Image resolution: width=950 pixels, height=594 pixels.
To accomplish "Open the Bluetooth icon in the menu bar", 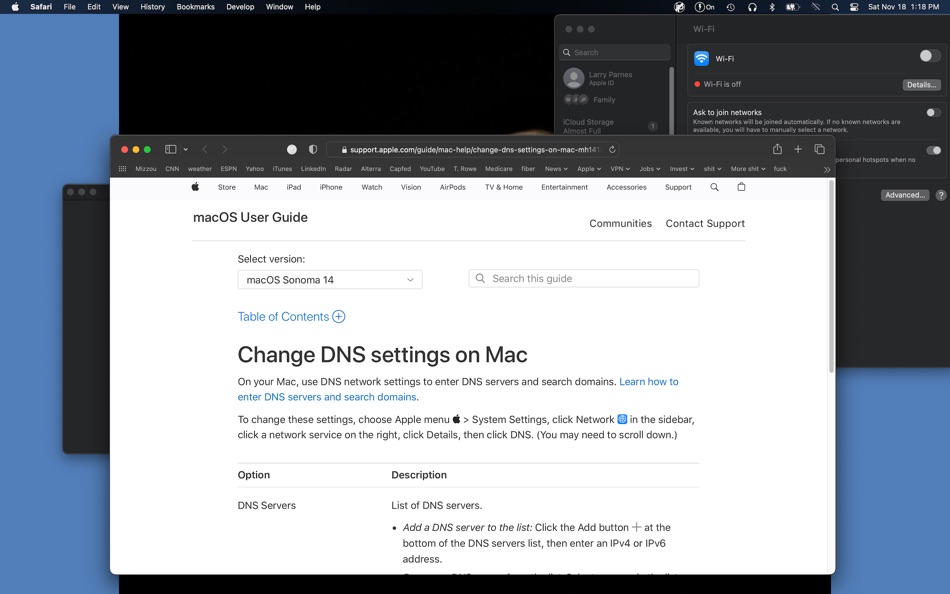I will point(772,7).
